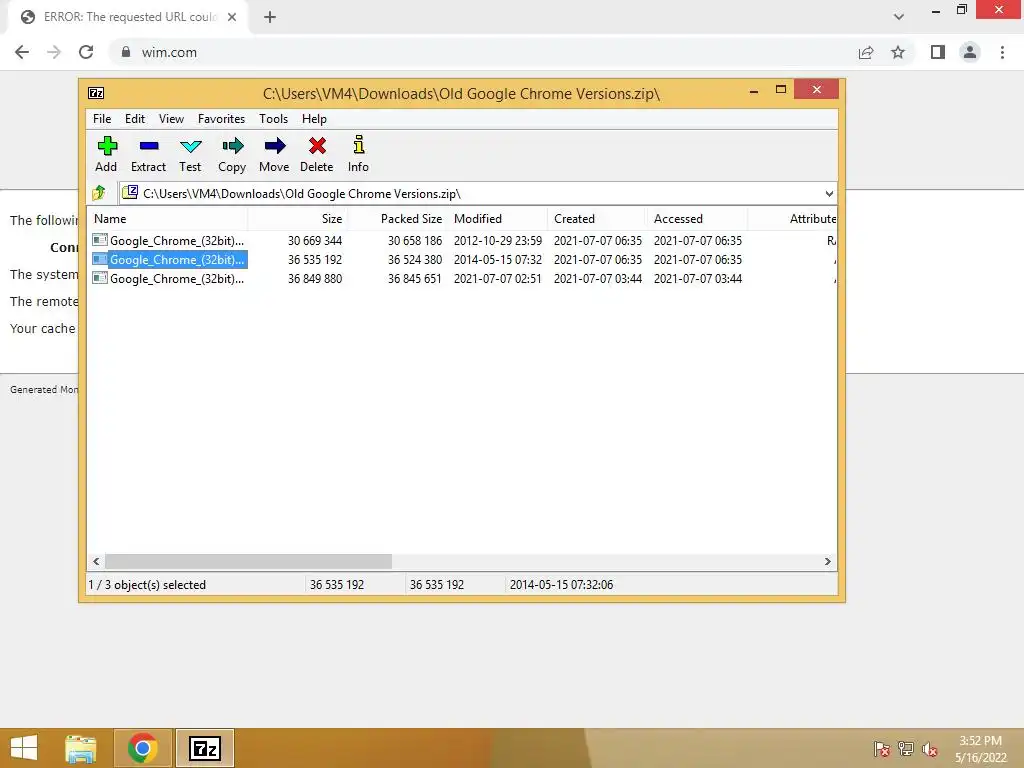Run the Test archive tool
The width and height of the screenshot is (1024, 768).
(190, 154)
